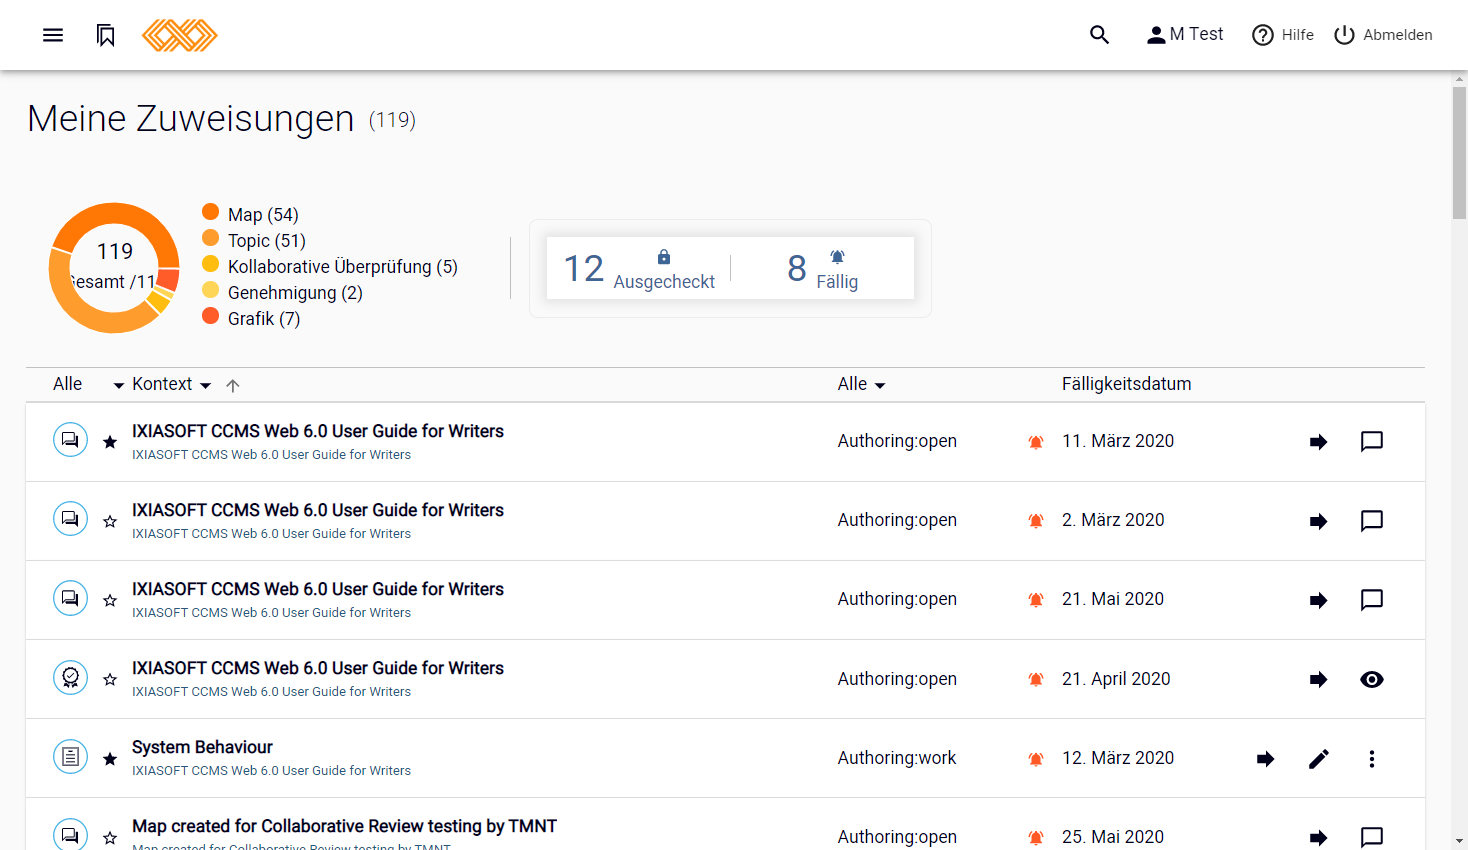
Task: Select Map (54) legend entry
Action: 250,214
